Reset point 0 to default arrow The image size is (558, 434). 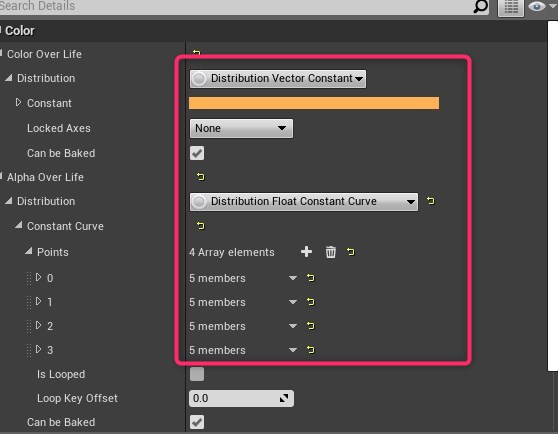[311, 278]
